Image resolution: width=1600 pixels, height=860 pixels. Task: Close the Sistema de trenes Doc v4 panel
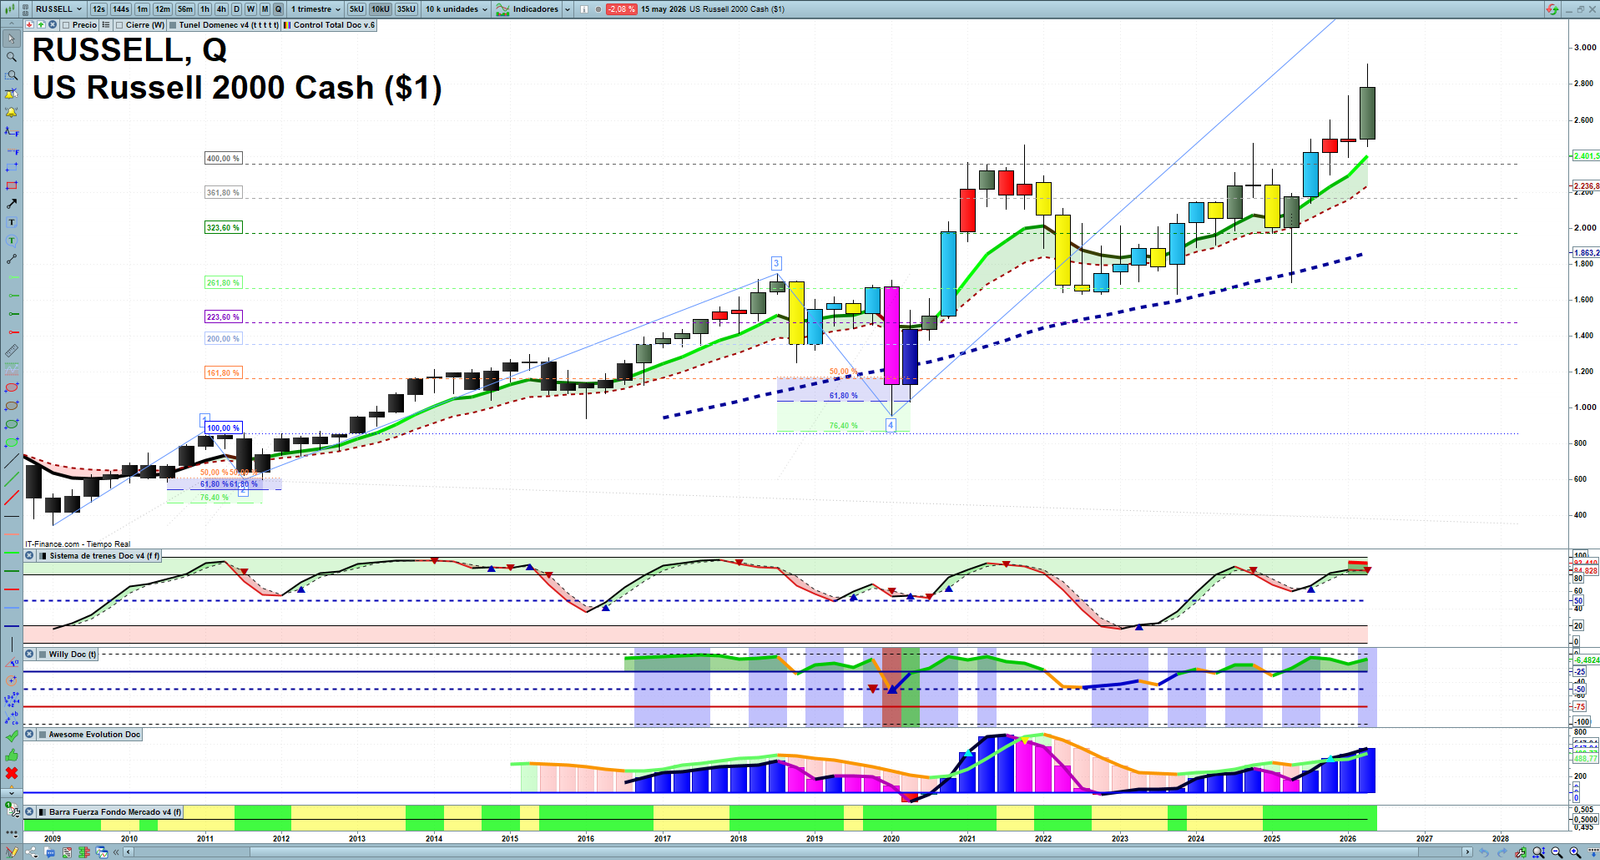pos(29,556)
